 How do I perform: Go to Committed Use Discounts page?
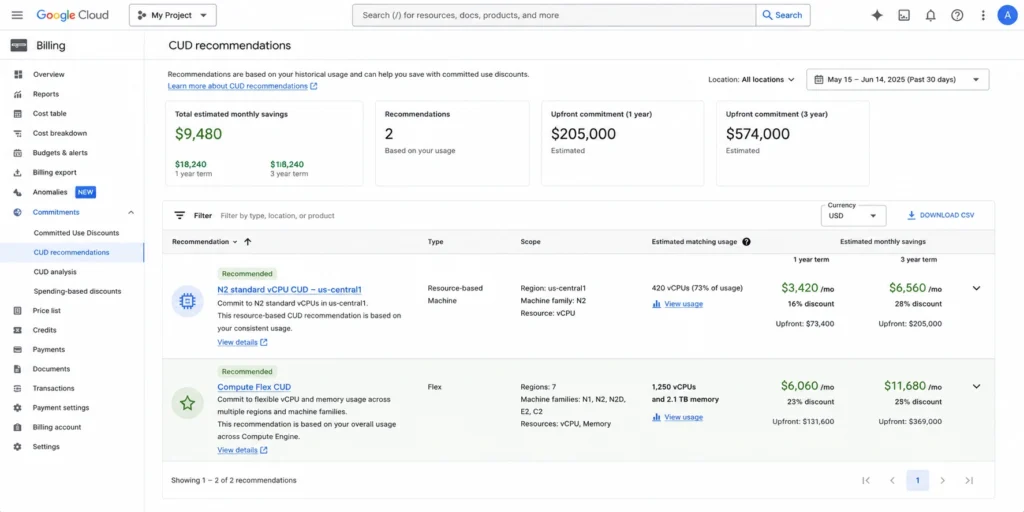point(76,232)
